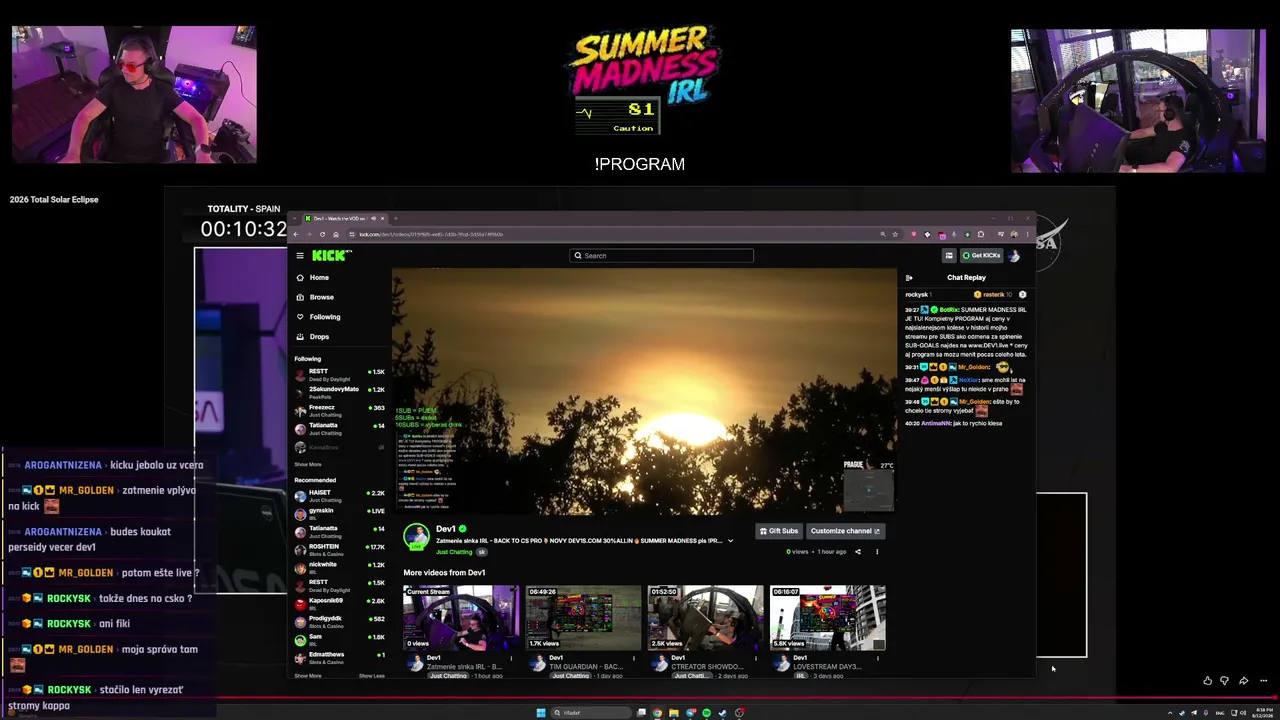
Task: Click the Gift Subs button
Action: pos(779,531)
